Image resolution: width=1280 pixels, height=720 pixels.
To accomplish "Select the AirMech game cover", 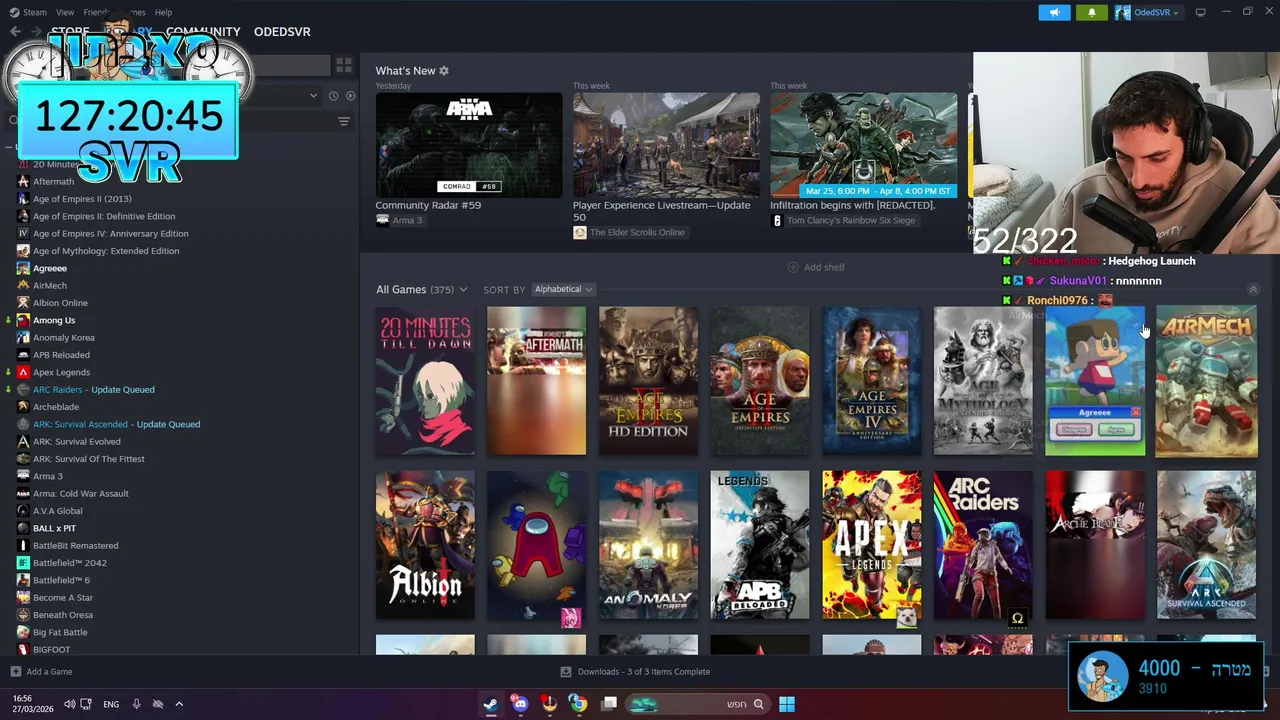I will pyautogui.click(x=1207, y=381).
